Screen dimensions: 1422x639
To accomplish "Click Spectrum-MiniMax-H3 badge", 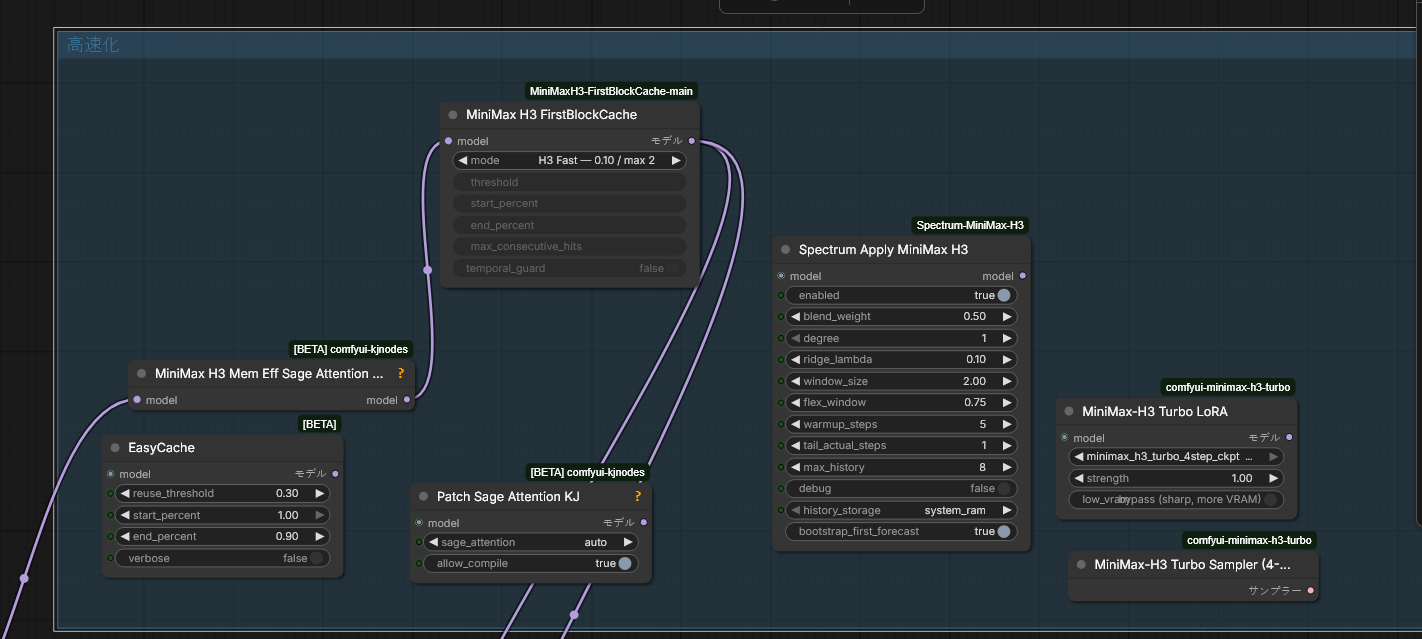I will 970,225.
